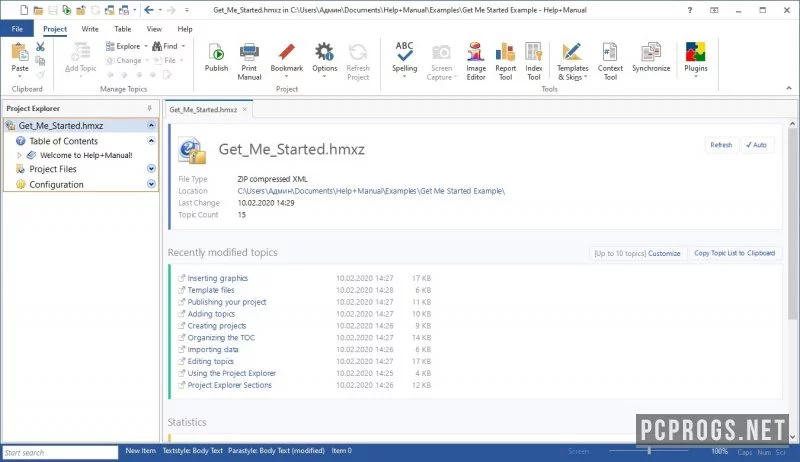The width and height of the screenshot is (800, 462).
Task: Run the Spelling check
Action: coord(405,52)
